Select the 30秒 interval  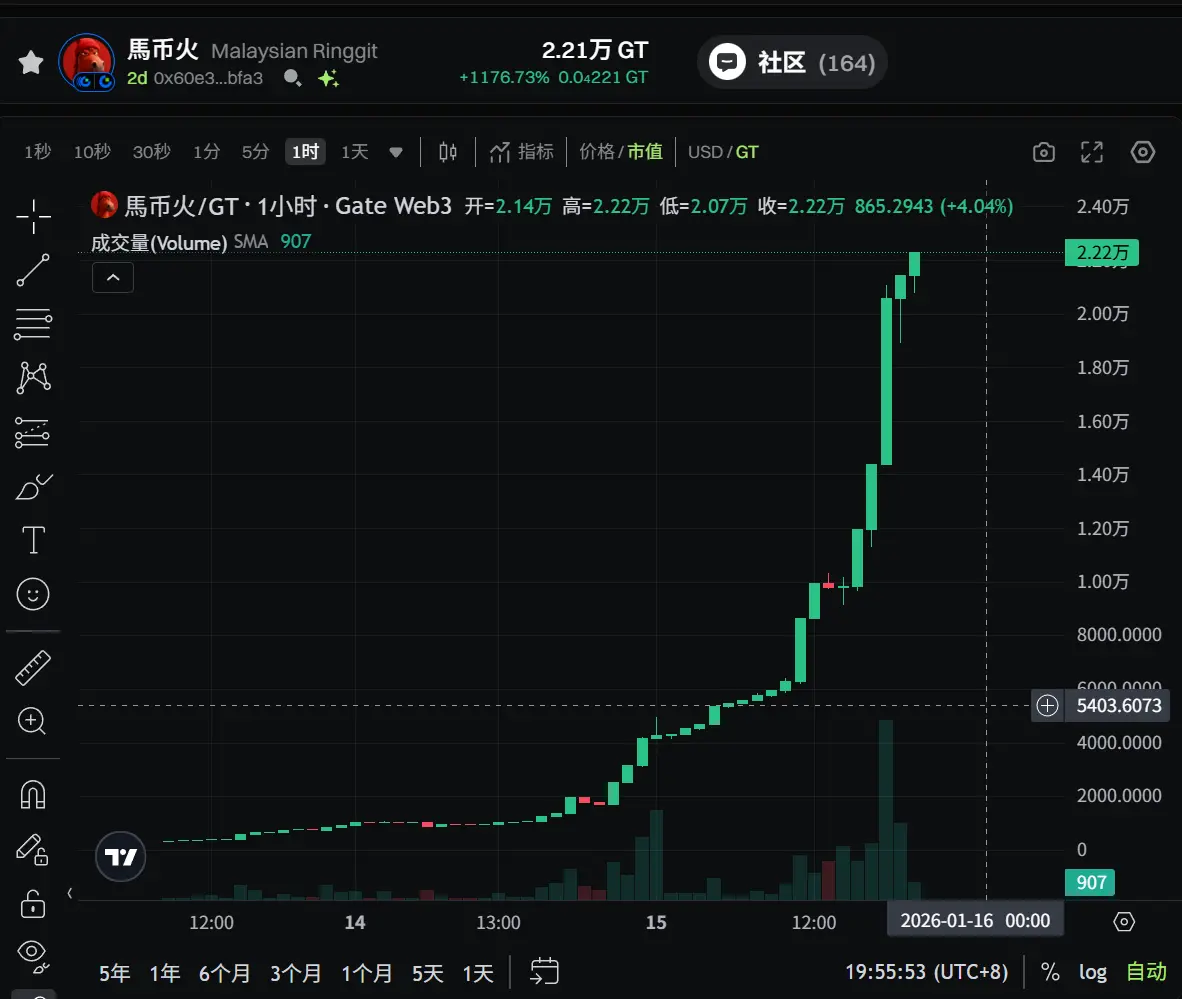[x=152, y=152]
